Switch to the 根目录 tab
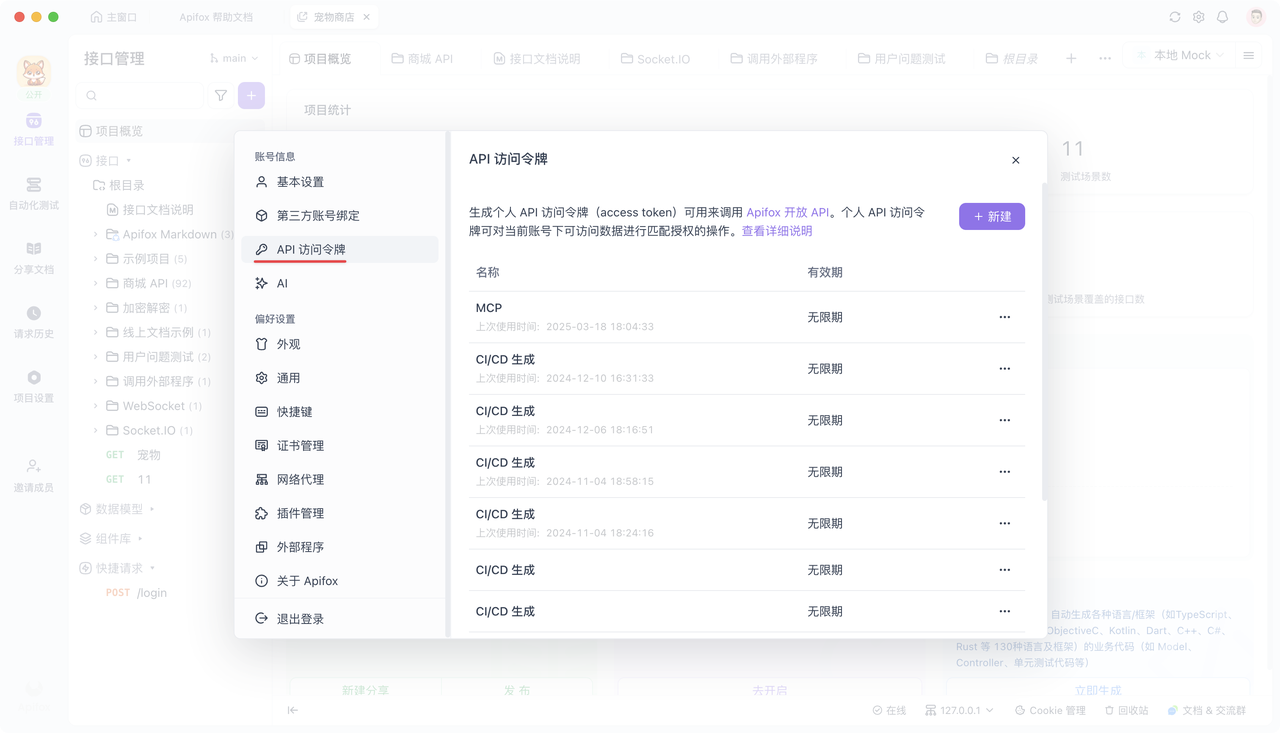The width and height of the screenshot is (1280, 733). pos(1011,59)
